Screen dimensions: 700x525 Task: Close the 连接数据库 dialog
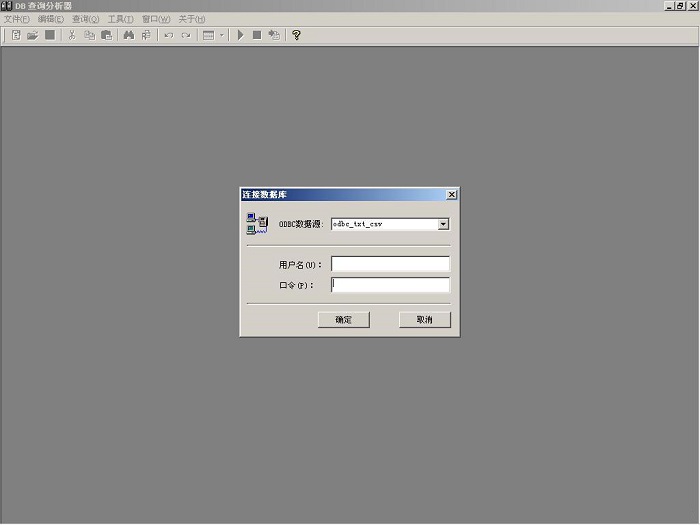pyautogui.click(x=451, y=194)
